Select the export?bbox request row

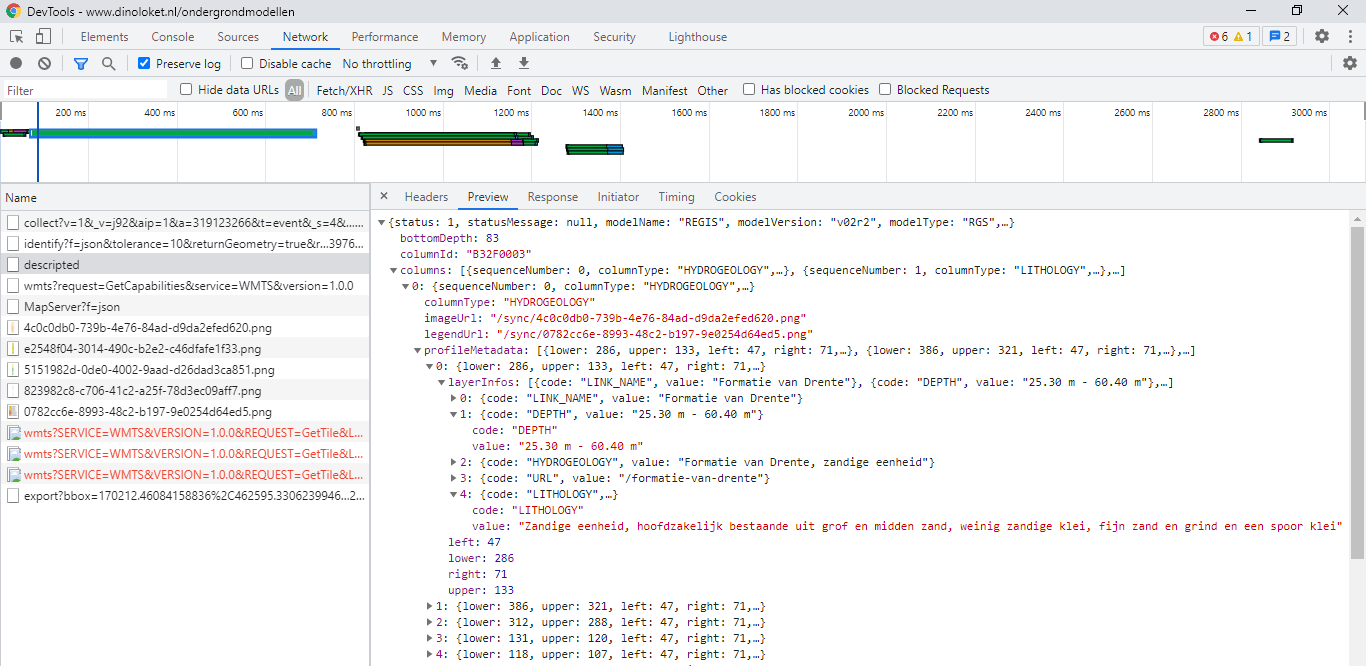(185, 496)
